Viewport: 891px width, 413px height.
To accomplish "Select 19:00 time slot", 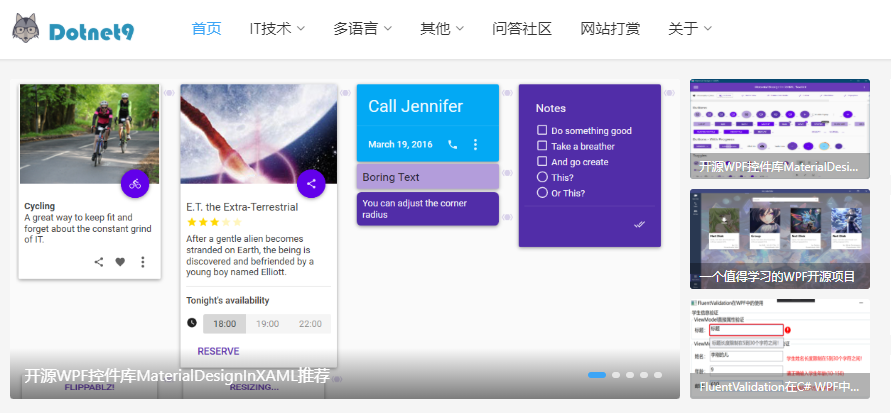I will (267, 324).
